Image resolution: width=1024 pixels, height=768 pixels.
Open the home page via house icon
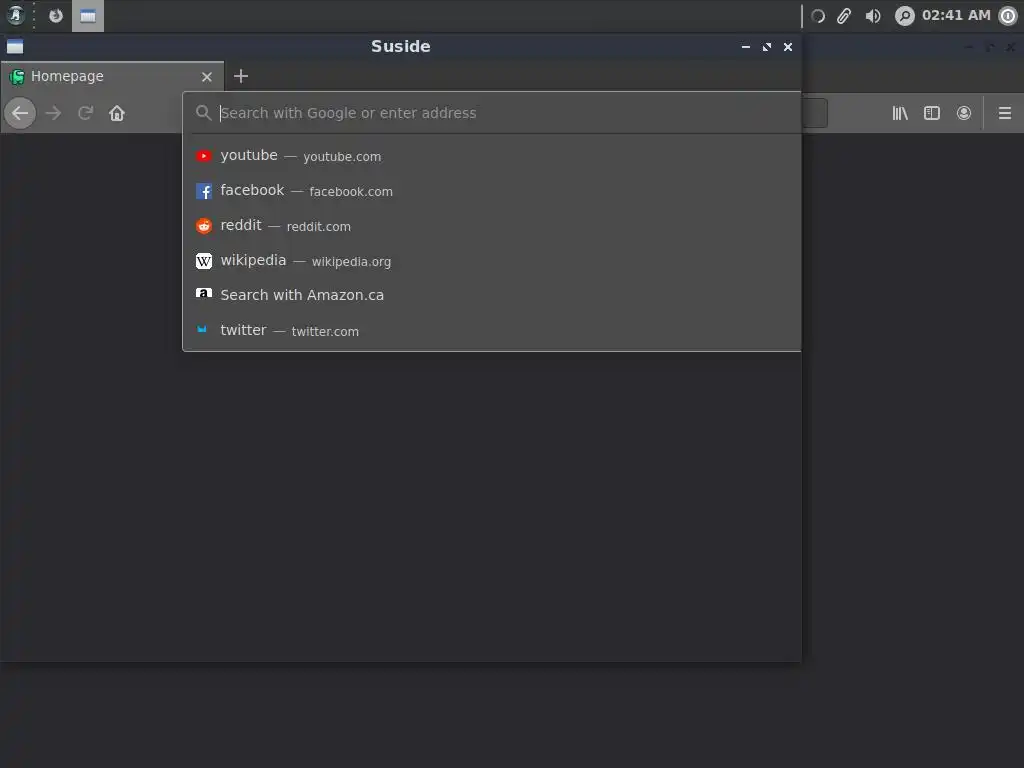pyautogui.click(x=117, y=113)
